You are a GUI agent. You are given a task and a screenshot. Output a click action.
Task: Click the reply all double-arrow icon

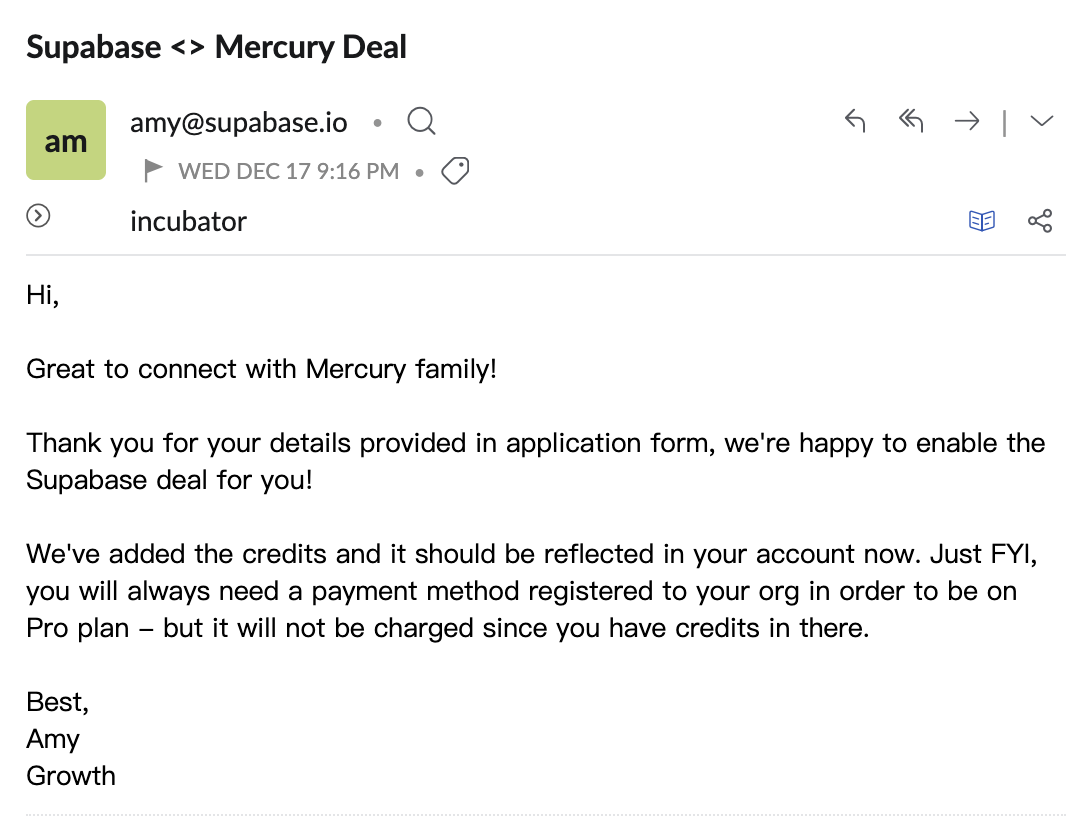click(910, 122)
